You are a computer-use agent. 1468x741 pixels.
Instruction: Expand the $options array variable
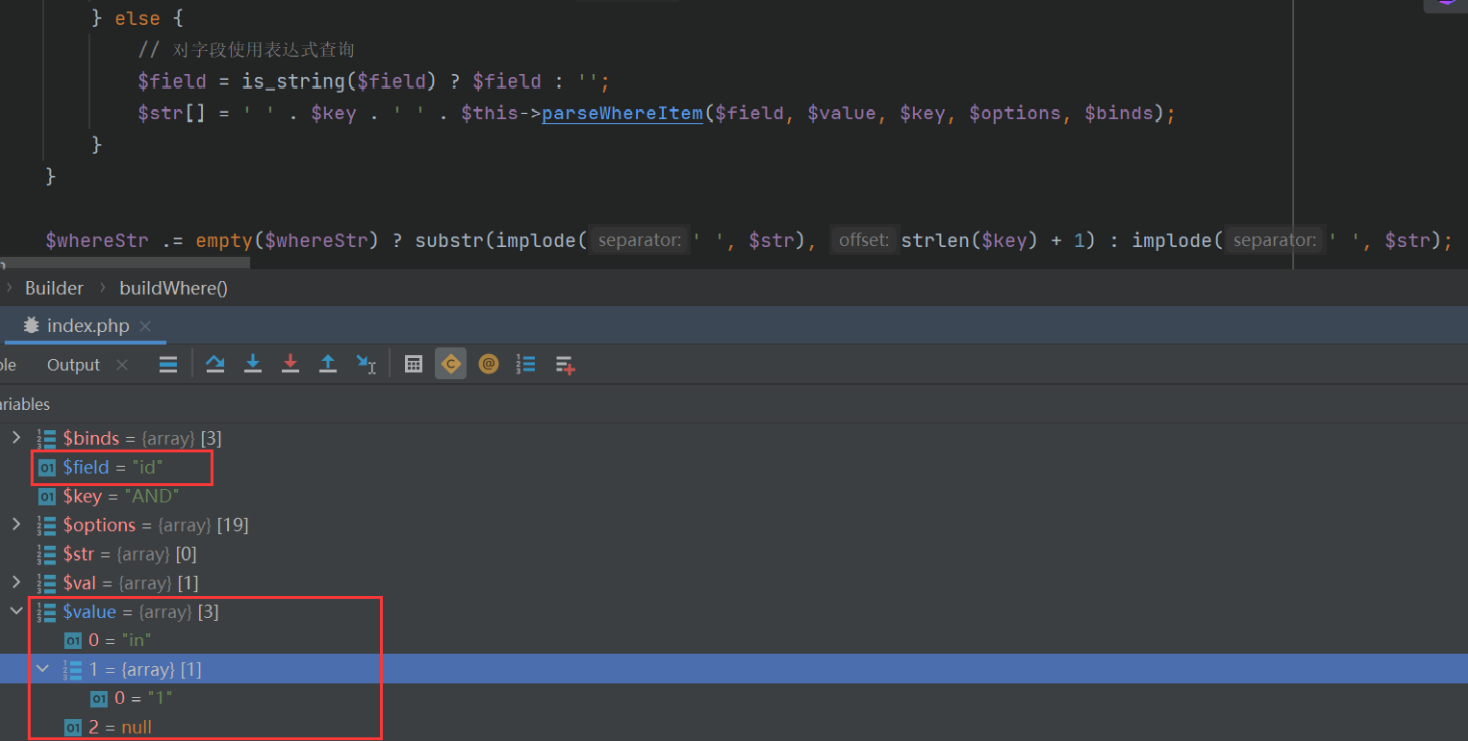16,525
